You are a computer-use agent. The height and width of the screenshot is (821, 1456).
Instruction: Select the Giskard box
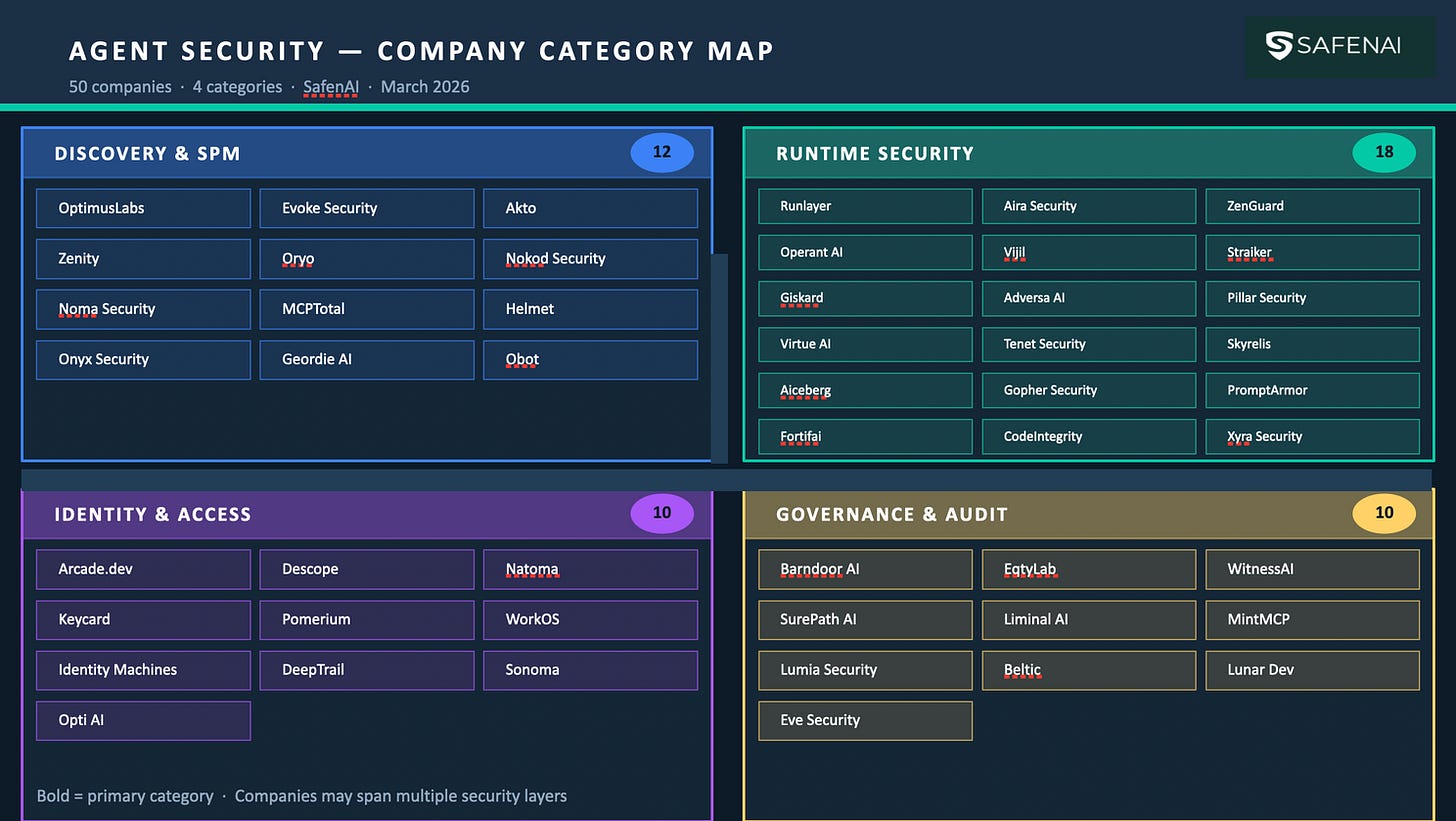tap(865, 298)
